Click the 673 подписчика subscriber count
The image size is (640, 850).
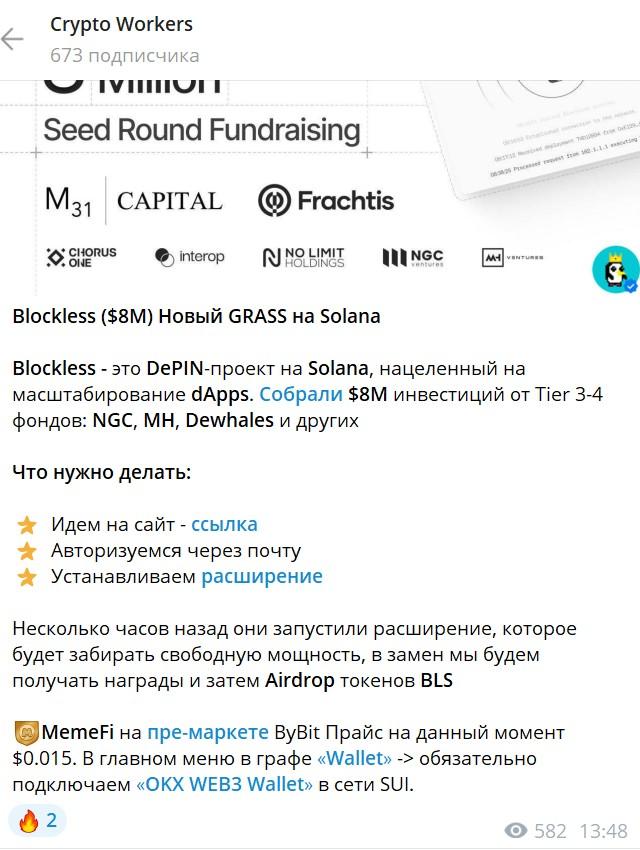(x=124, y=55)
